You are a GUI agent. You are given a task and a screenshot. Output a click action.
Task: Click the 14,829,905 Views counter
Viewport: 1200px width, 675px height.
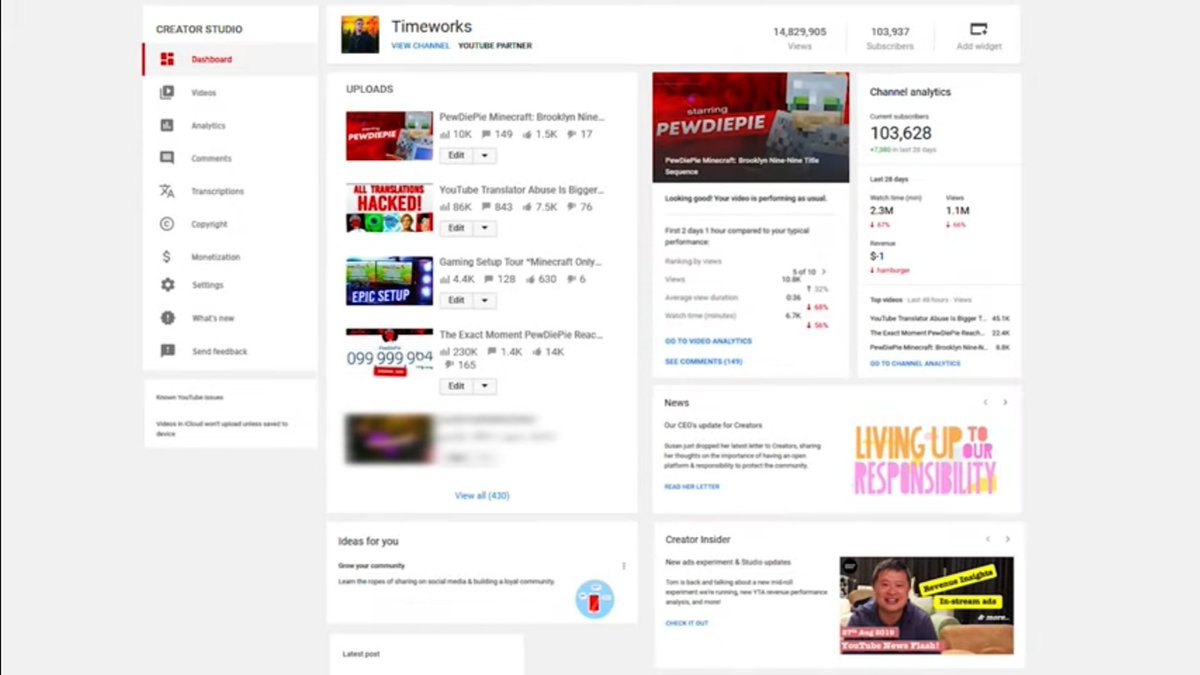[799, 38]
